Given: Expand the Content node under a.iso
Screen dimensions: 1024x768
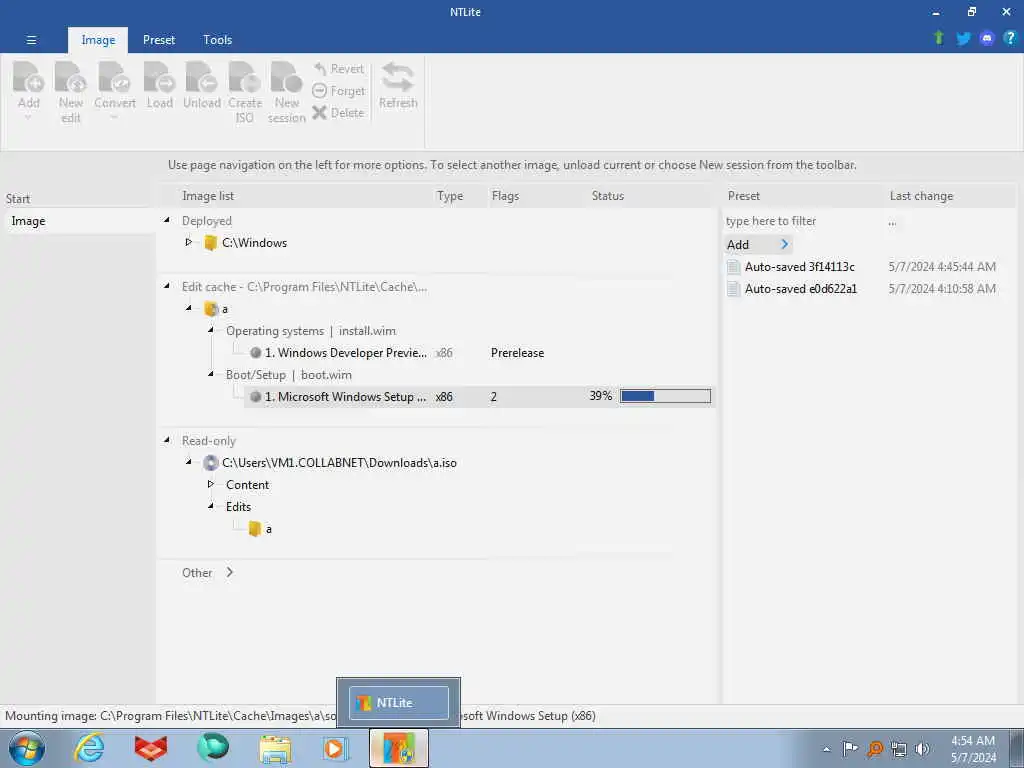Looking at the screenshot, I should coord(210,484).
